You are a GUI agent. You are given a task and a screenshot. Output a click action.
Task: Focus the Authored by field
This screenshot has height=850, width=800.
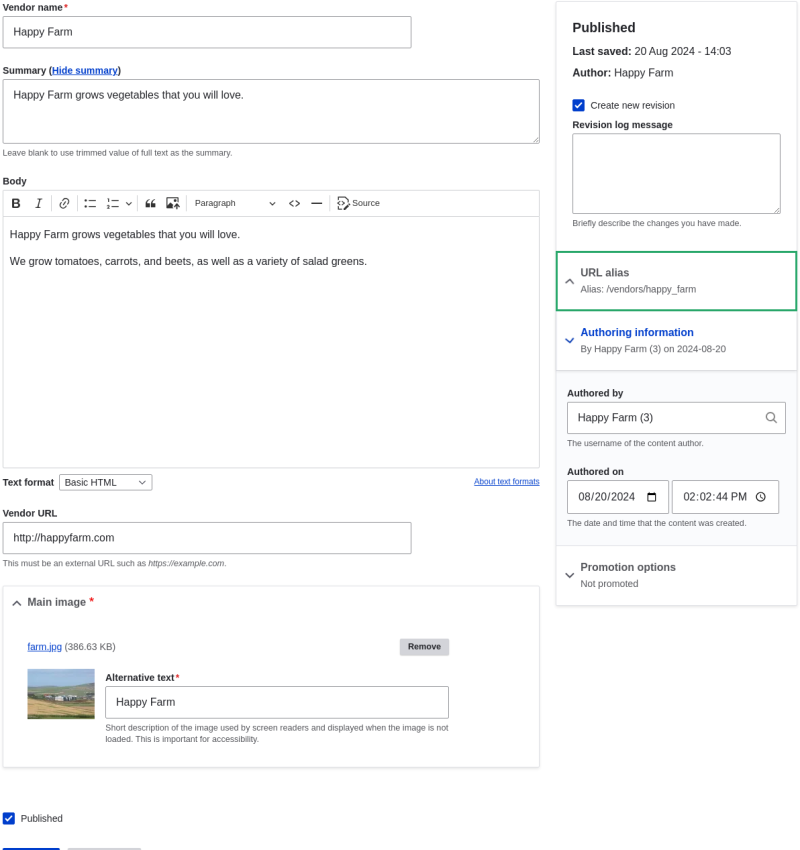(x=676, y=418)
